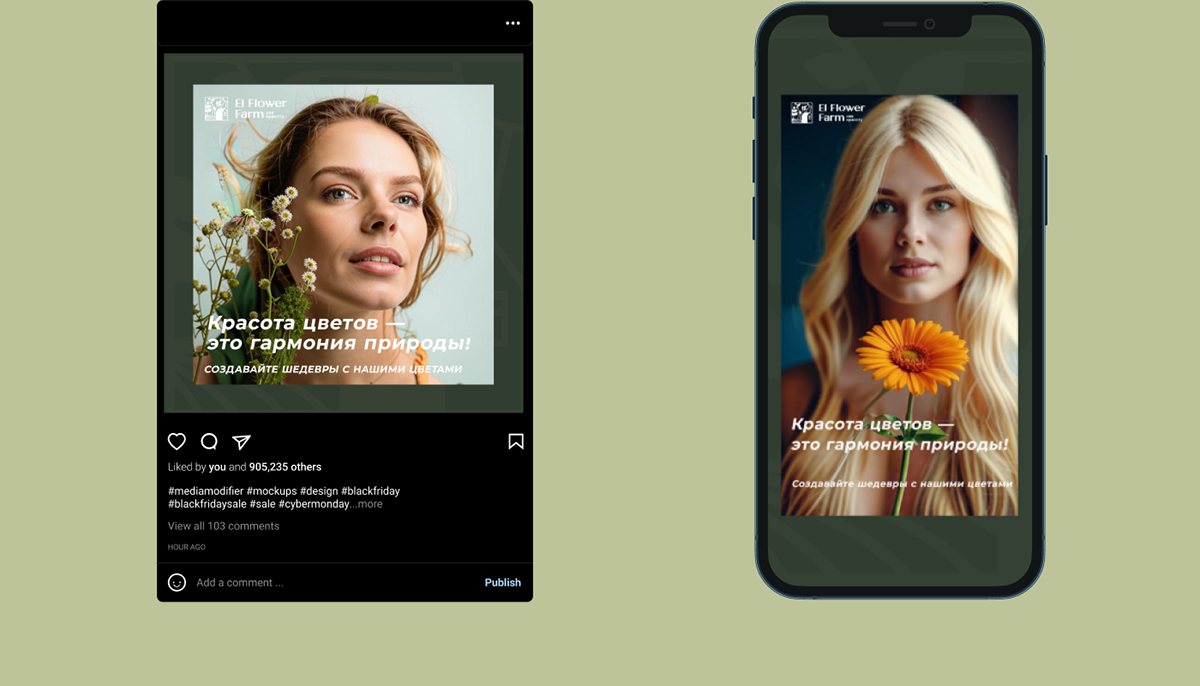The height and width of the screenshot is (686, 1200).
Task: Open View all 103 comments
Action: pos(223,526)
